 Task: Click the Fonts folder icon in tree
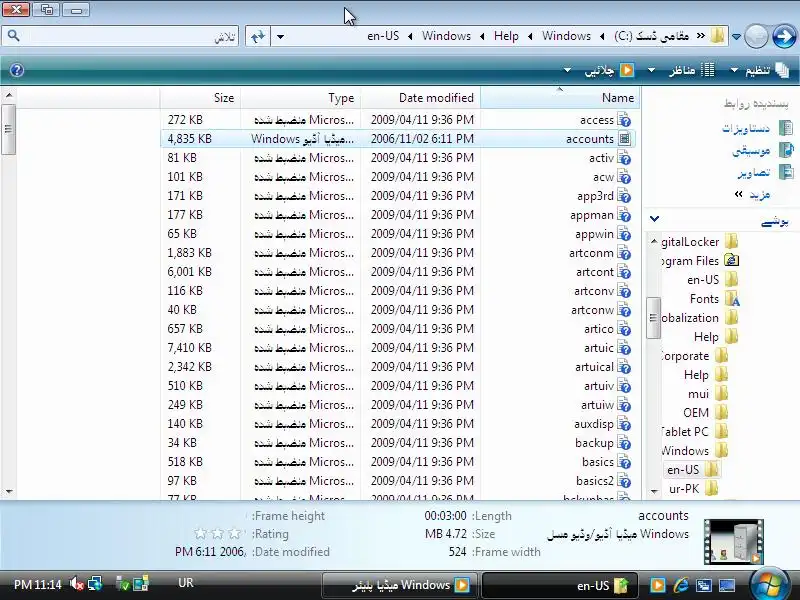[732, 299]
